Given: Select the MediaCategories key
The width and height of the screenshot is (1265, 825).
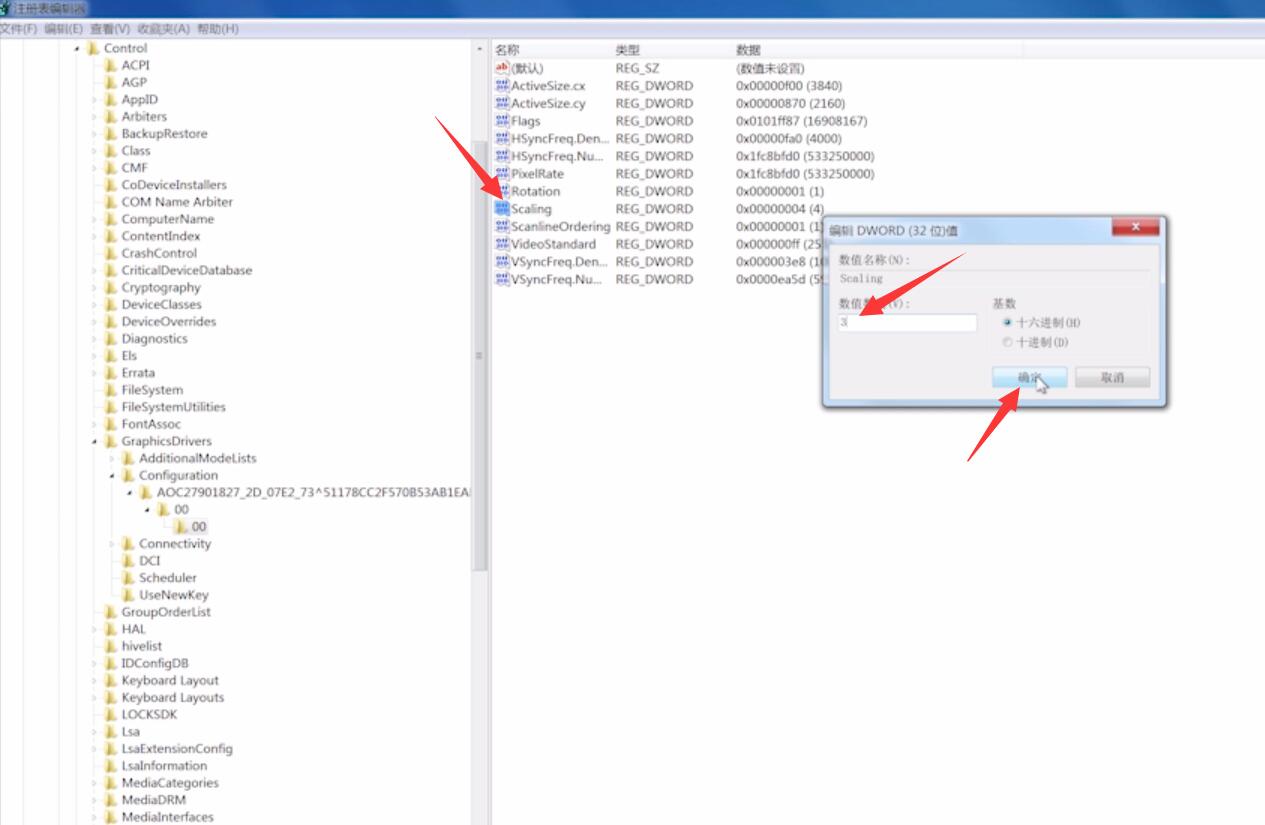Looking at the screenshot, I should point(170,783).
